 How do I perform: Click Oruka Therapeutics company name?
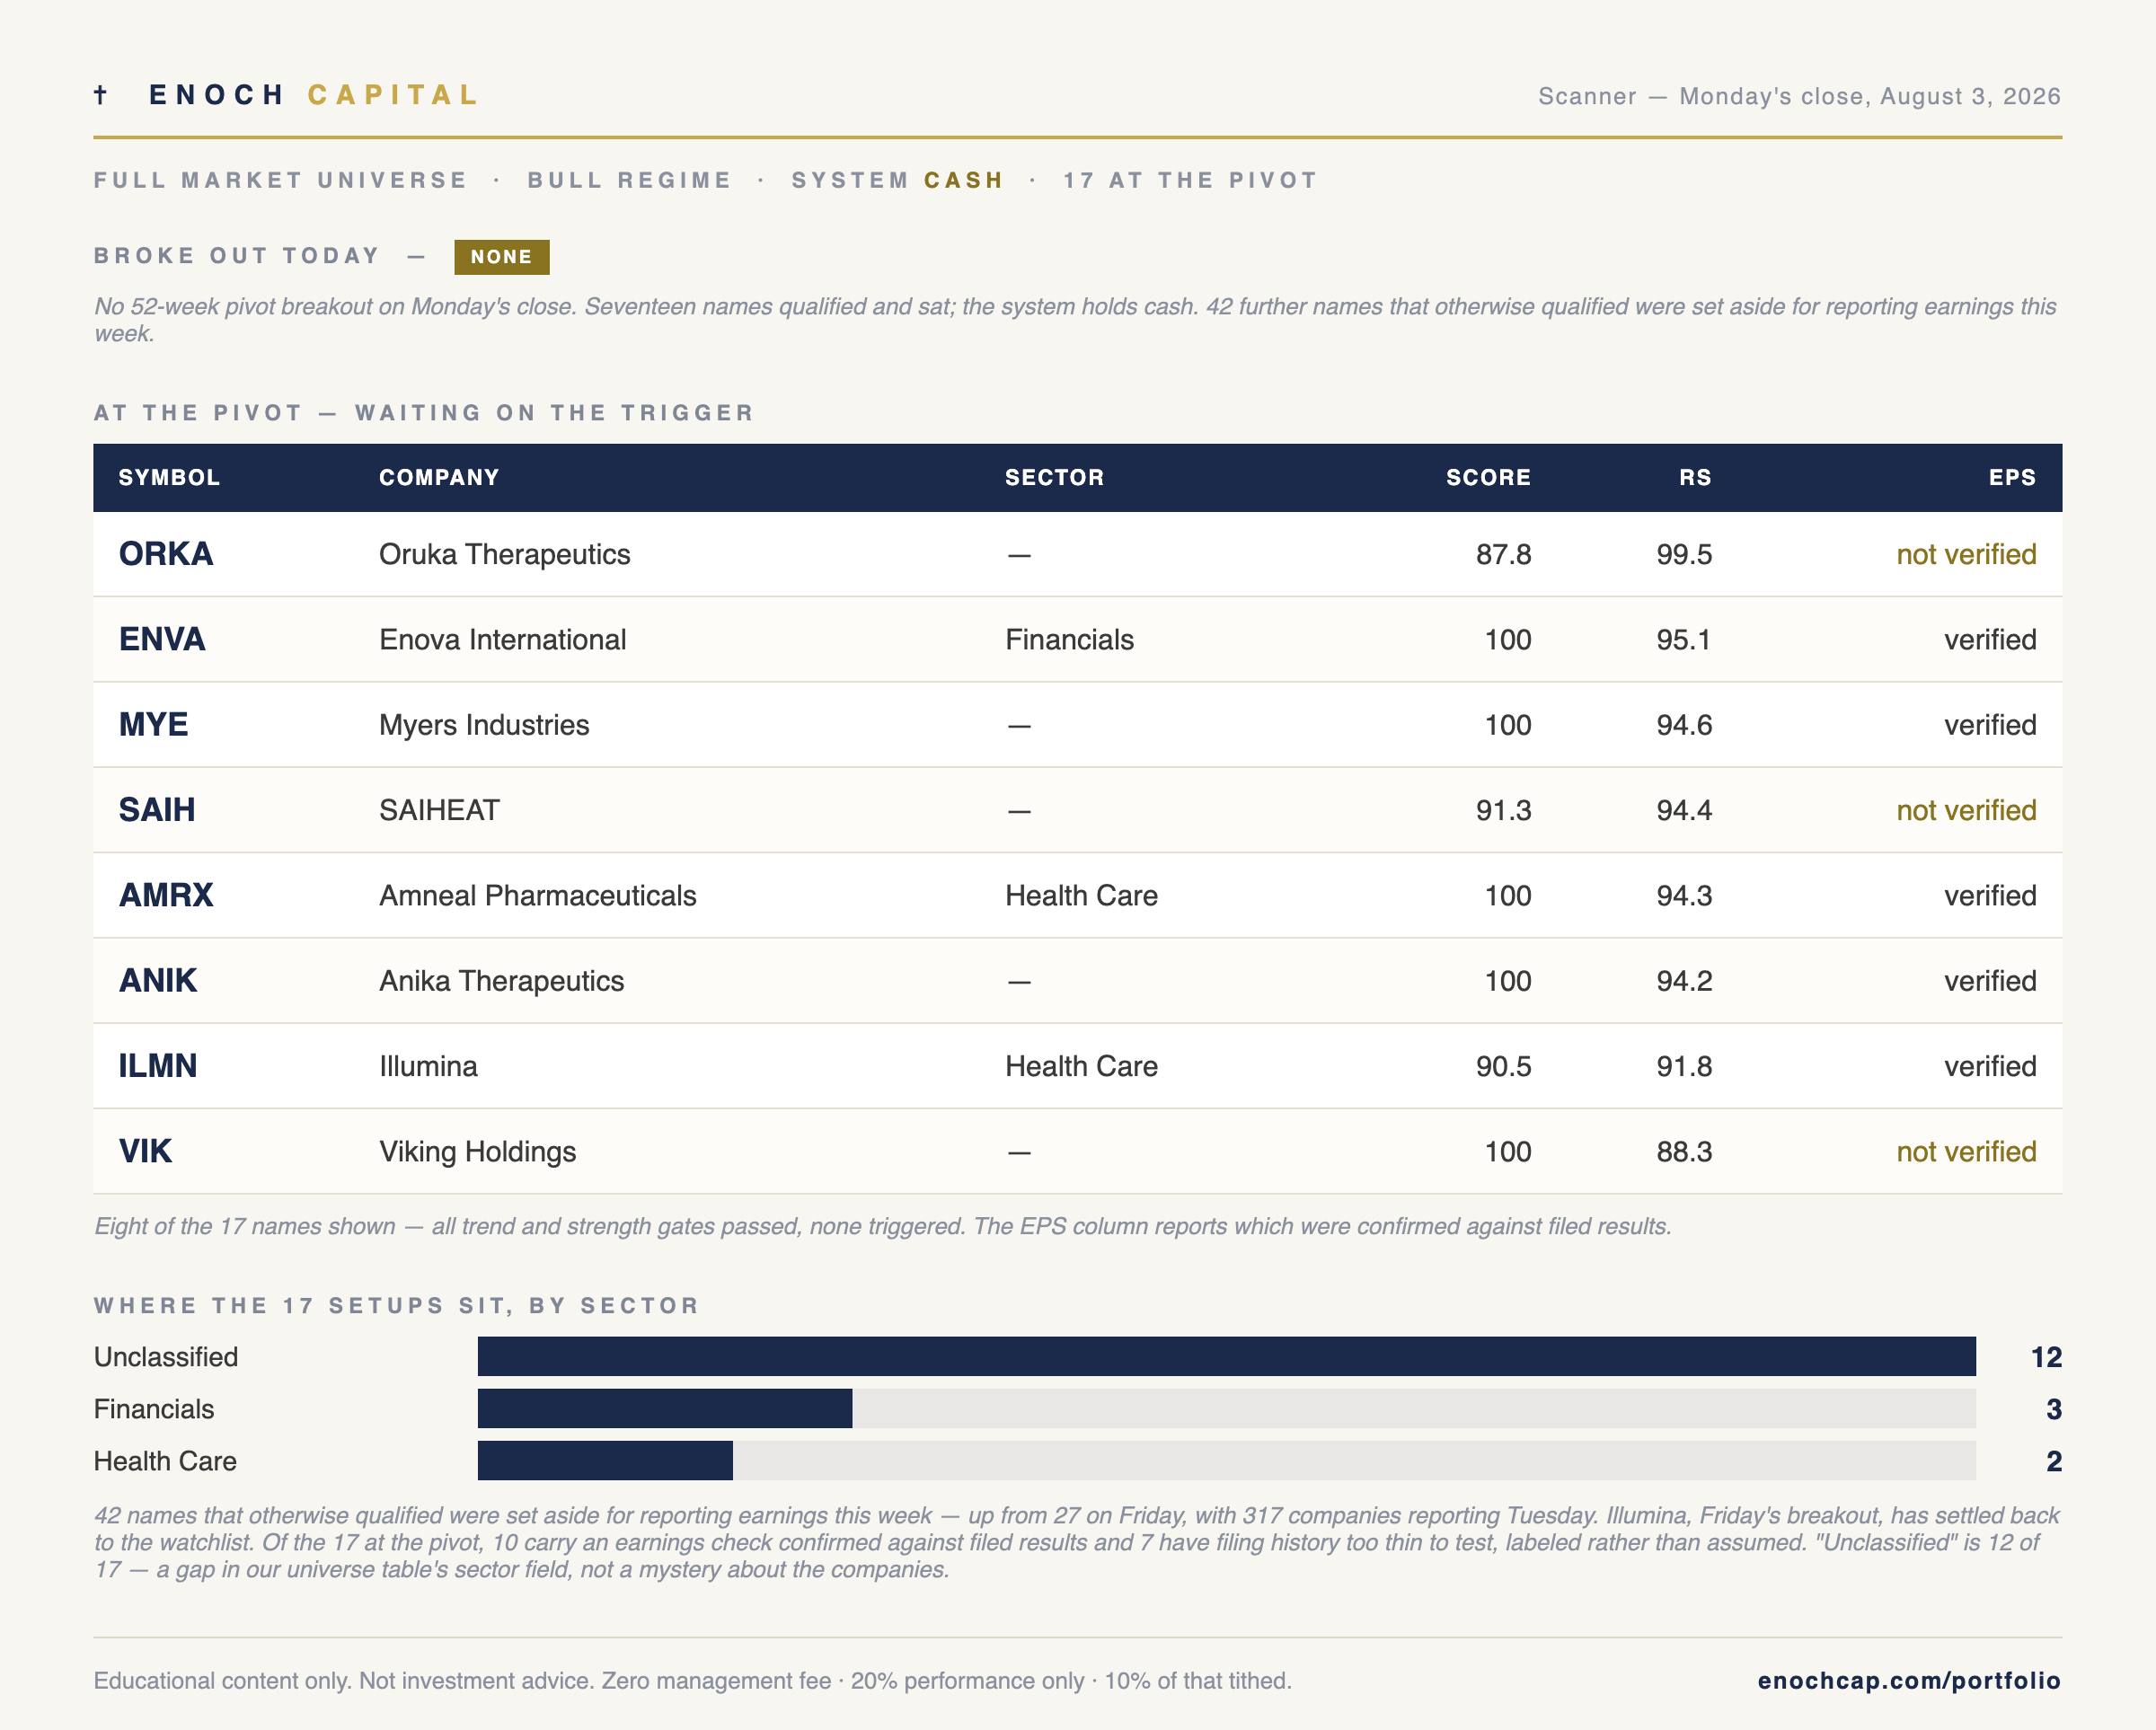(x=504, y=554)
